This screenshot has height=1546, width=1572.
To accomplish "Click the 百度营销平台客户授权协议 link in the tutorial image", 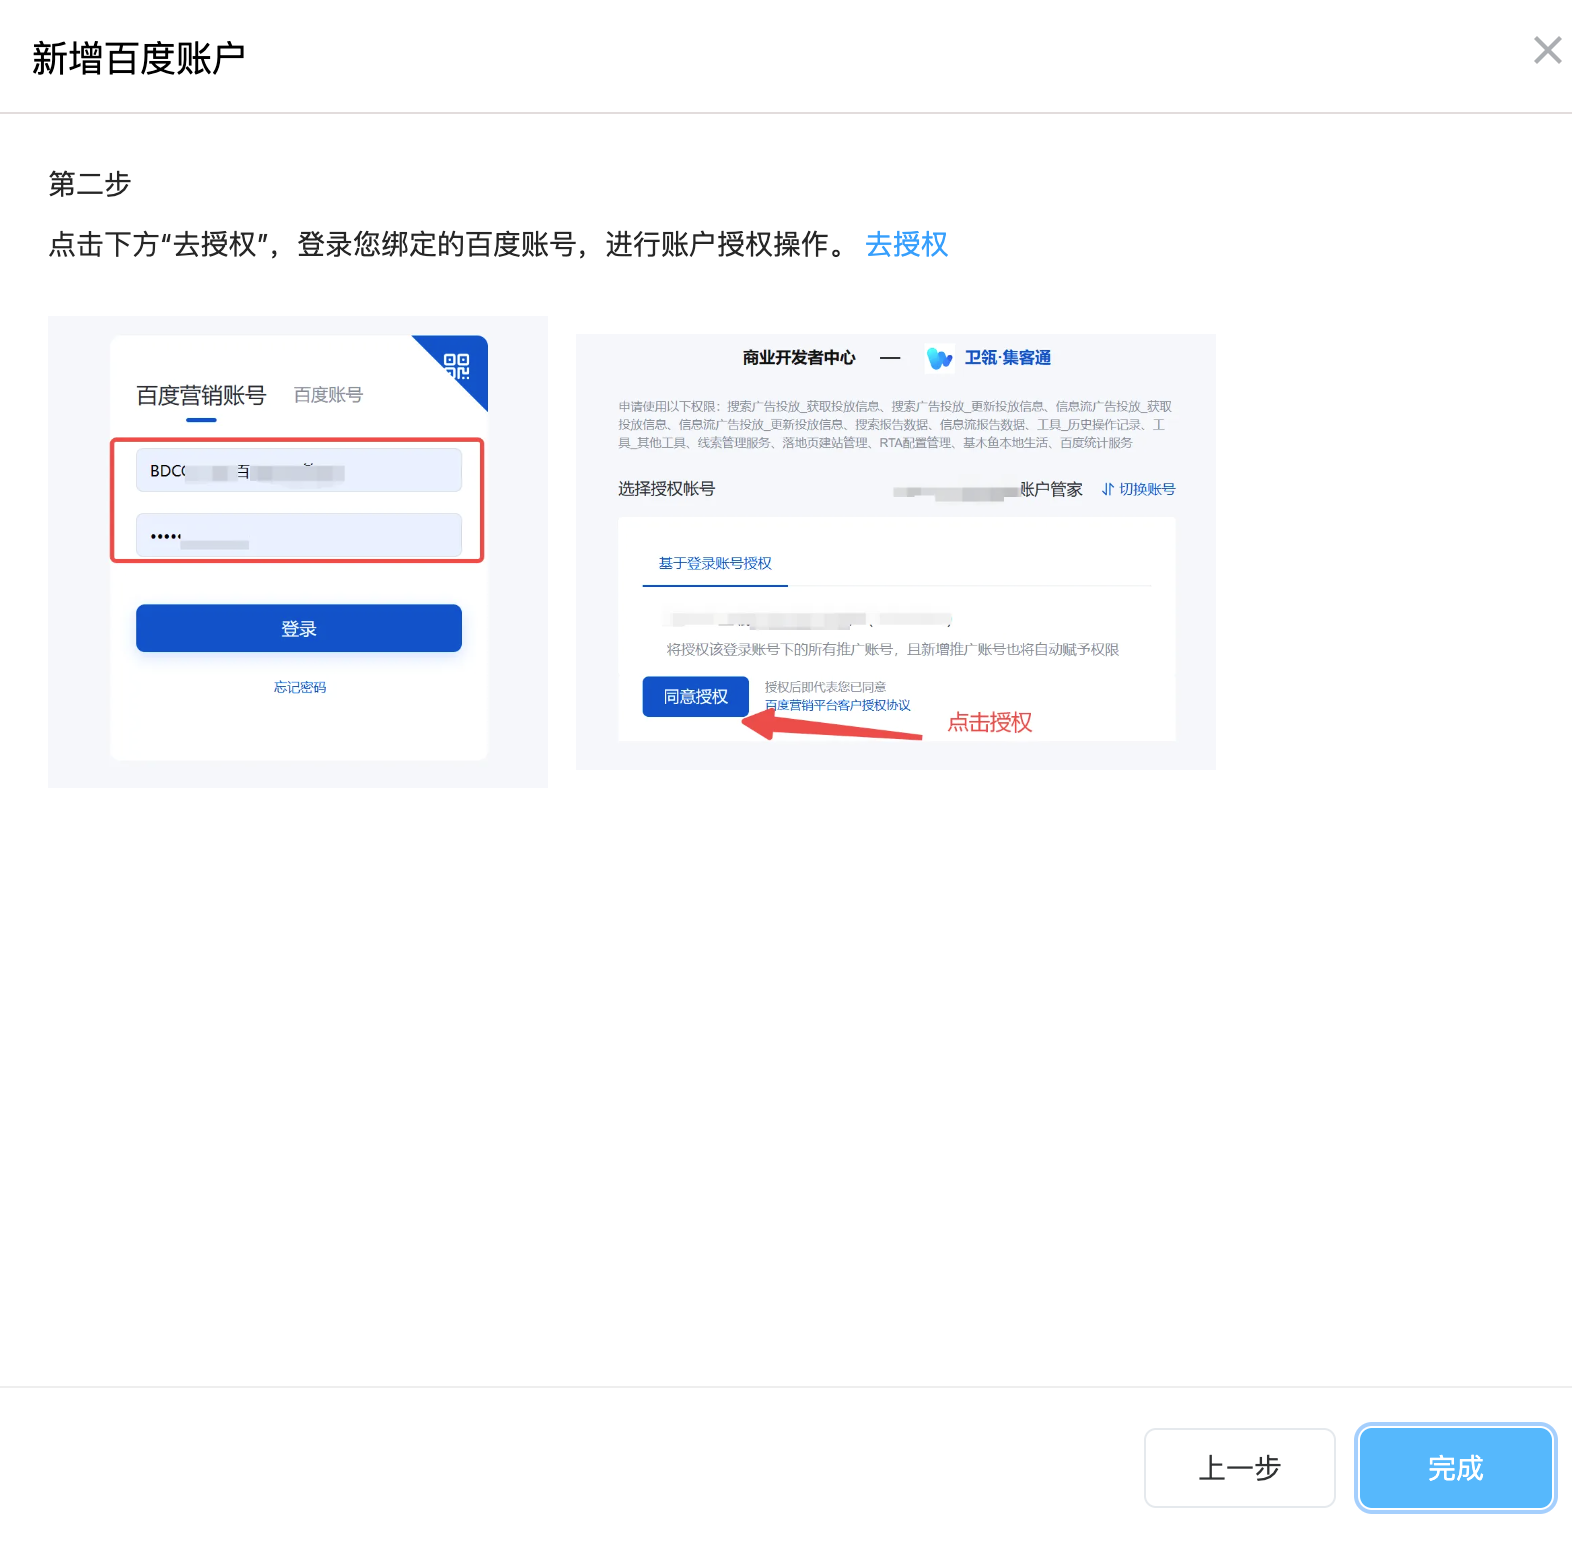I will tap(838, 705).
